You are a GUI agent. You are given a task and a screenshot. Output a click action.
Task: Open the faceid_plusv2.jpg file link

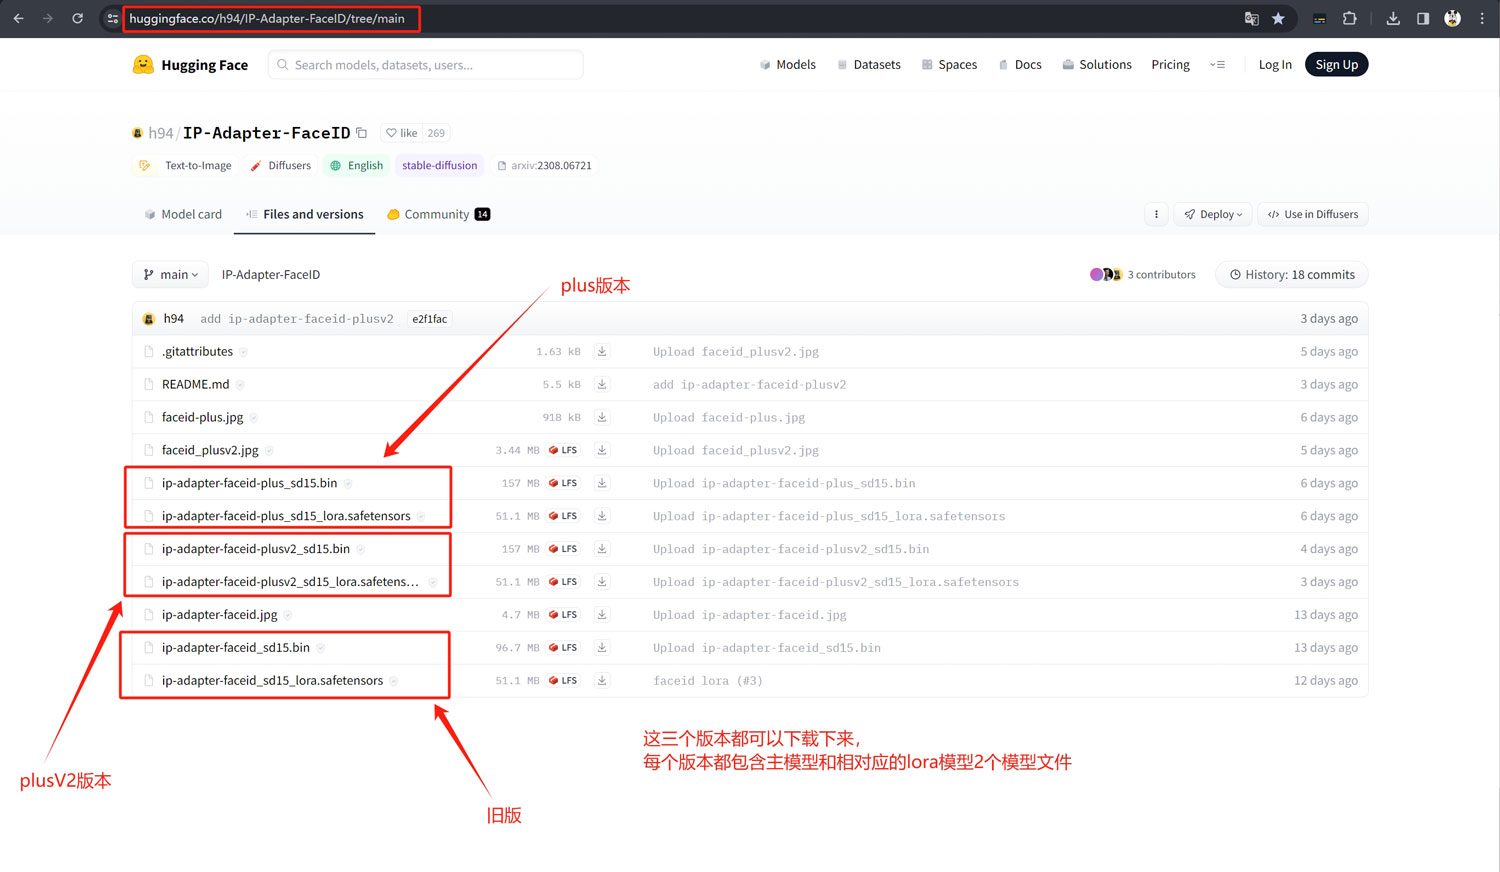210,450
